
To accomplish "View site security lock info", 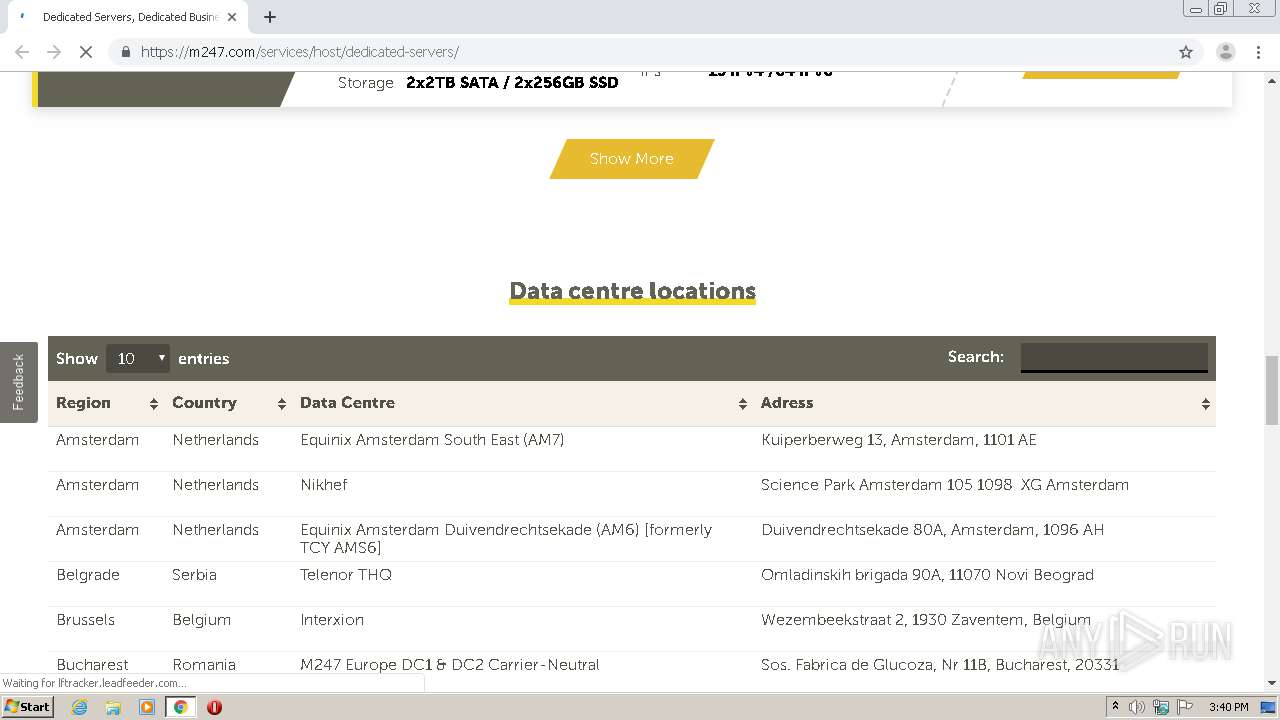I will (x=125, y=52).
